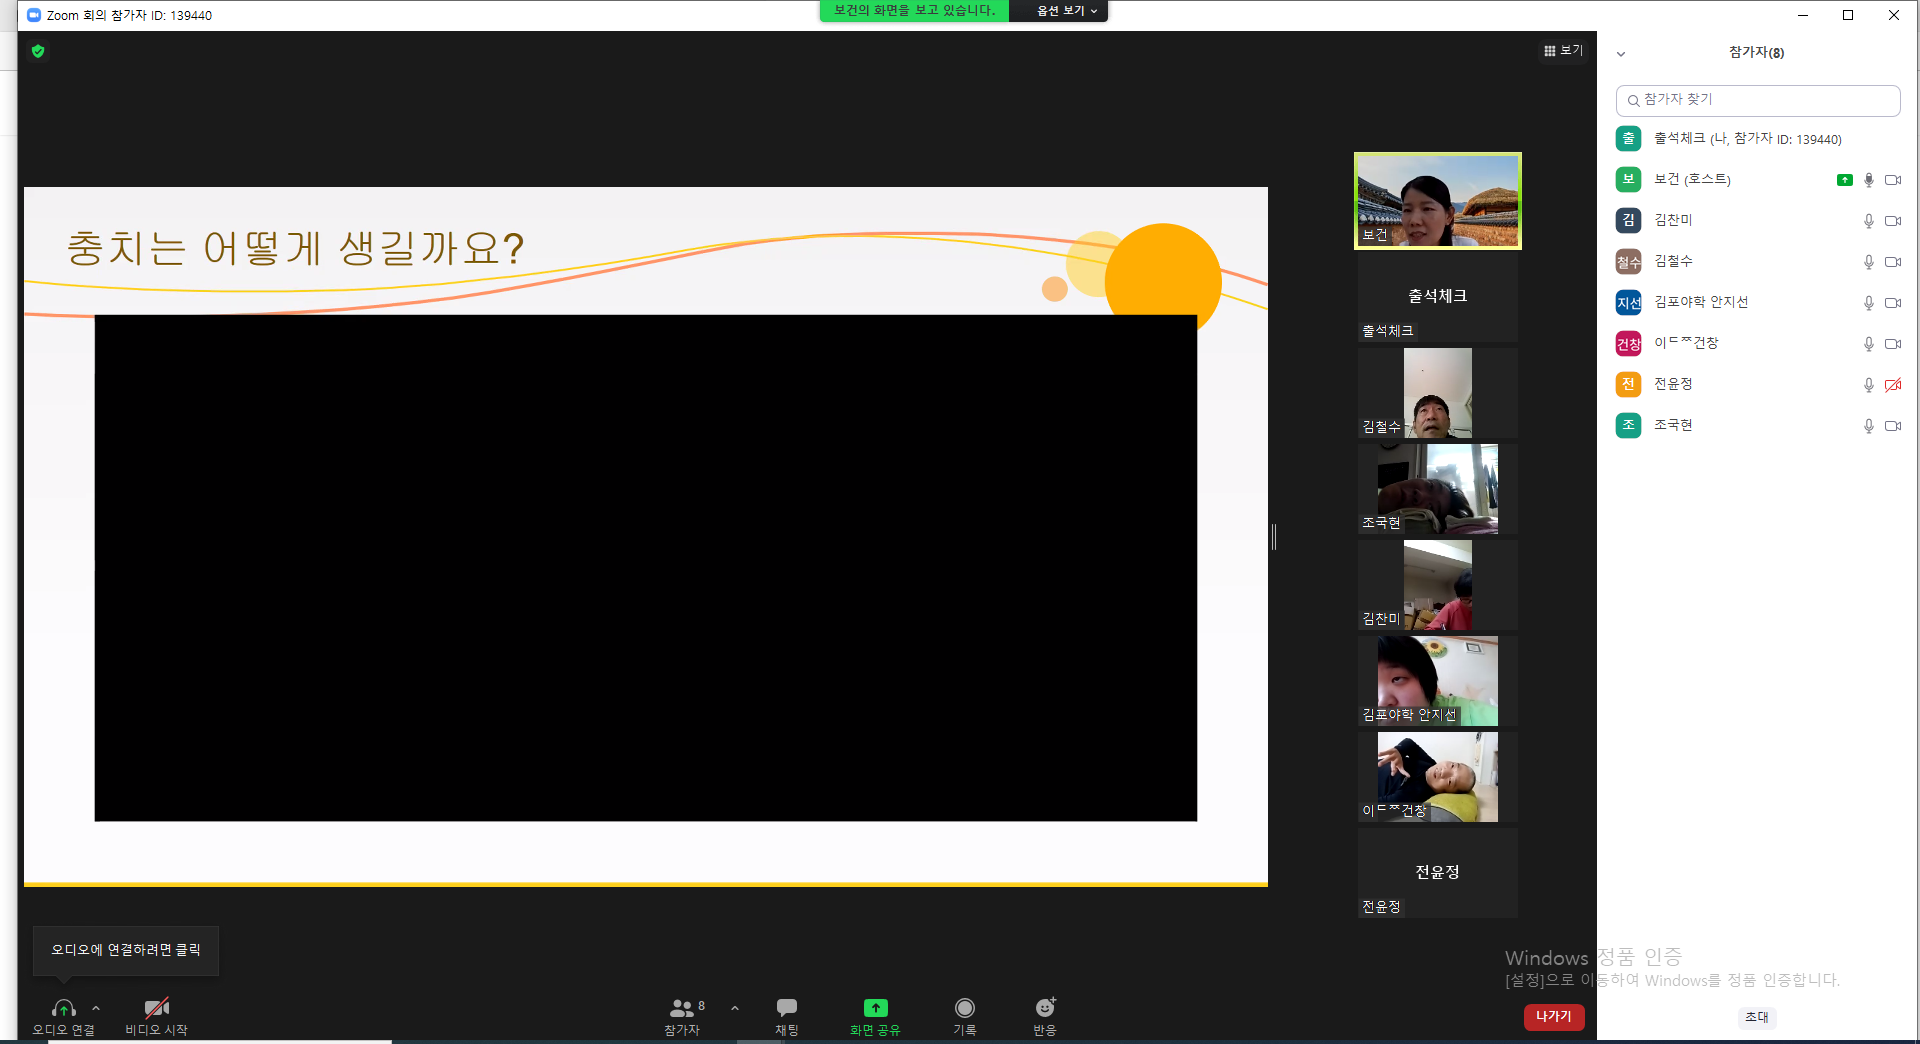
Task: Click the Zoom logo in title bar
Action: coord(34,15)
